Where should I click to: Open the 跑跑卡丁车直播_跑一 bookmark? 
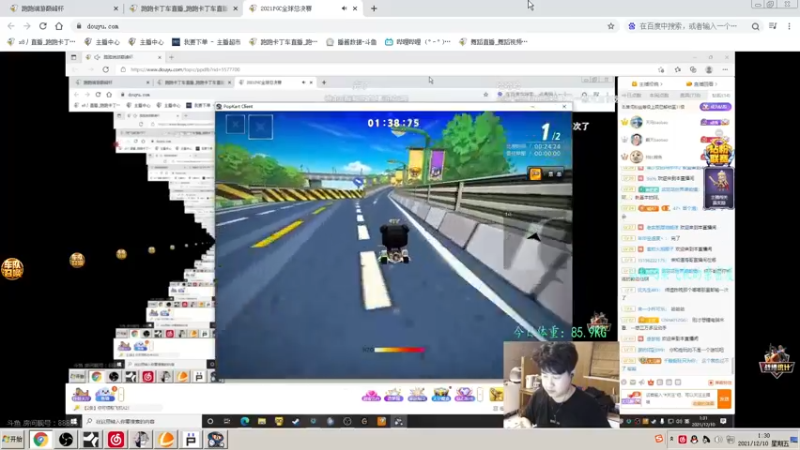click(283, 42)
